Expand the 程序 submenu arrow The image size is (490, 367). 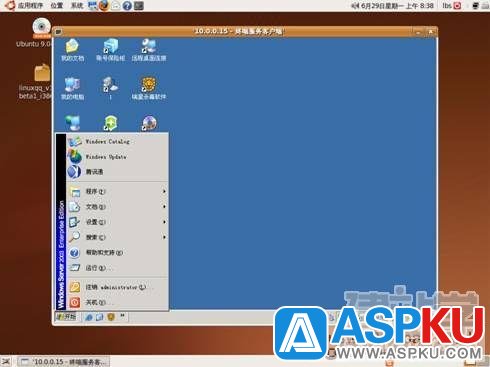pyautogui.click(x=164, y=192)
